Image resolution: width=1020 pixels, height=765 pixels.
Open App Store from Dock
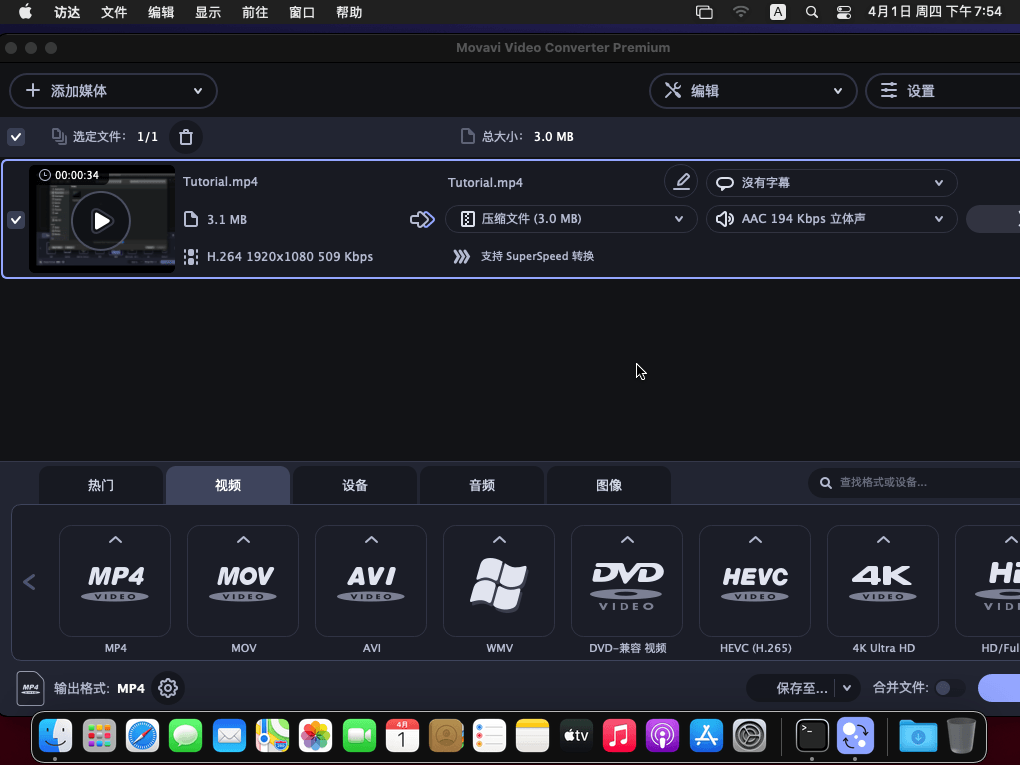tap(706, 736)
